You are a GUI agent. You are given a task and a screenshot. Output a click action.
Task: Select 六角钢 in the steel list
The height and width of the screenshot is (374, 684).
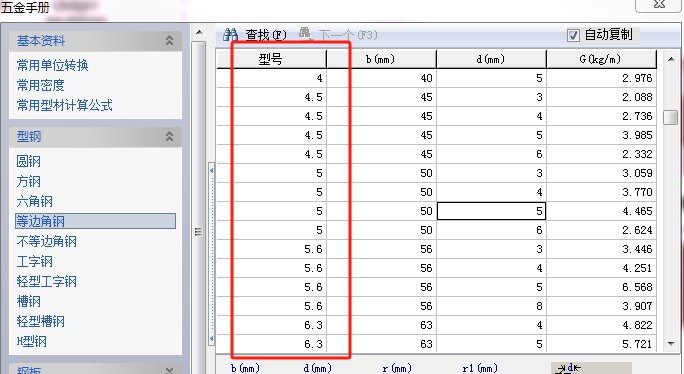(x=34, y=202)
